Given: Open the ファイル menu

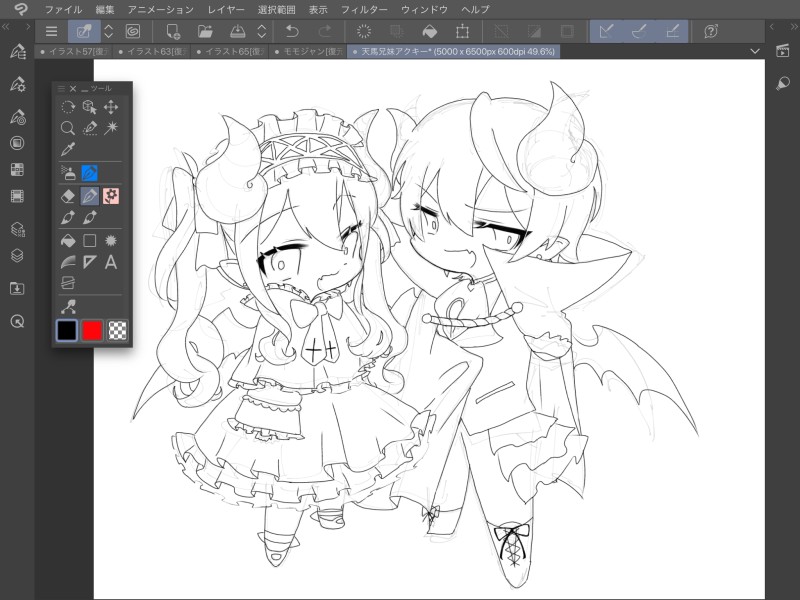Looking at the screenshot, I should click(63, 9).
